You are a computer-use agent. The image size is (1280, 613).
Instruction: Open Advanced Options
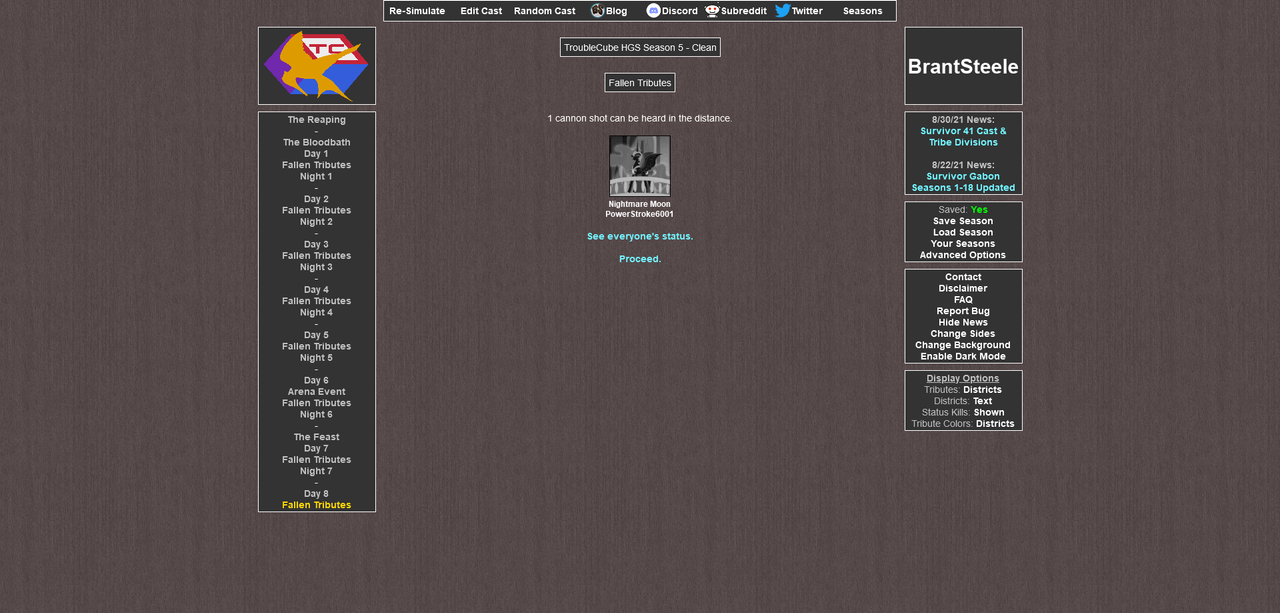963,255
